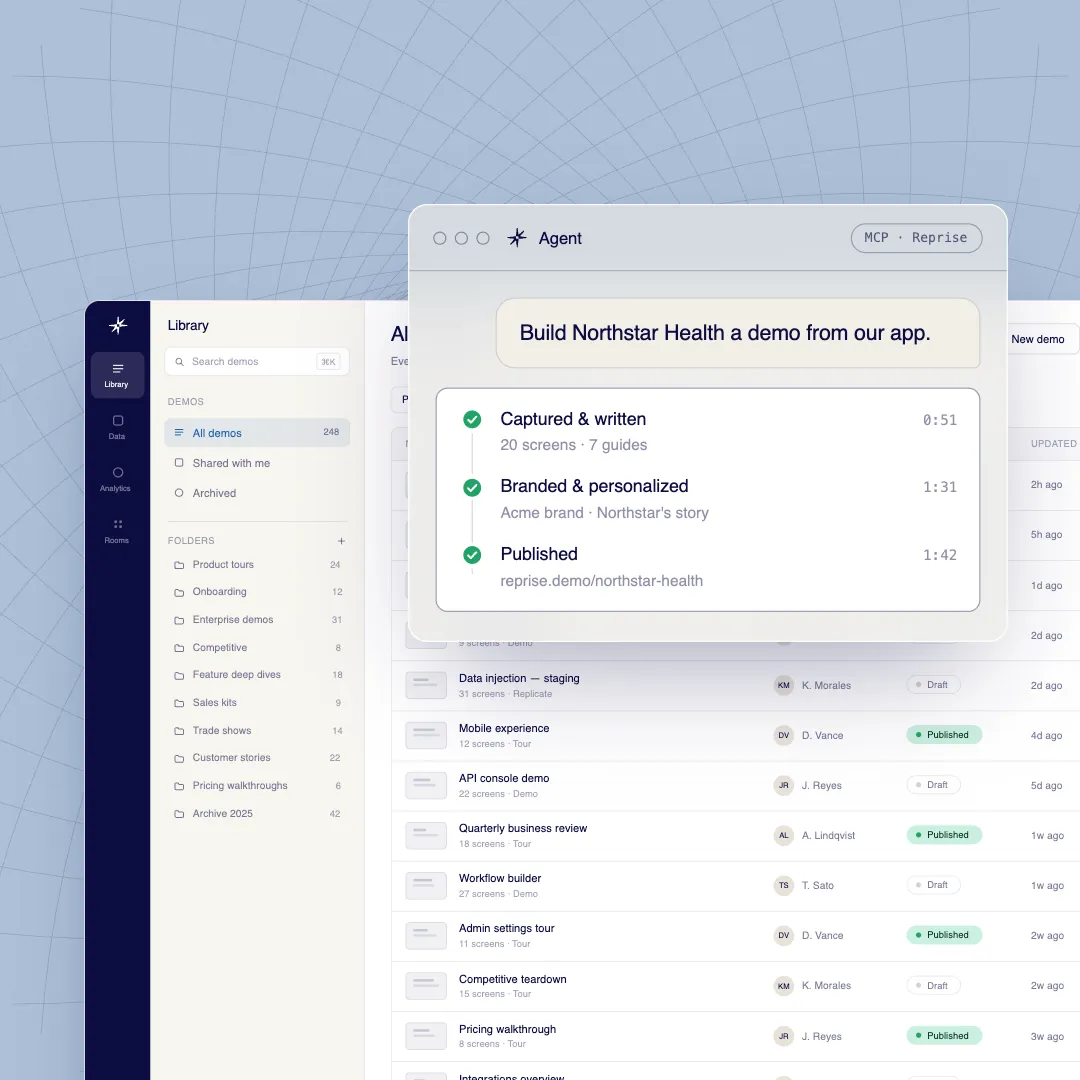Open the Archive 2025 folder
The height and width of the screenshot is (1080, 1080).
tap(257, 813)
